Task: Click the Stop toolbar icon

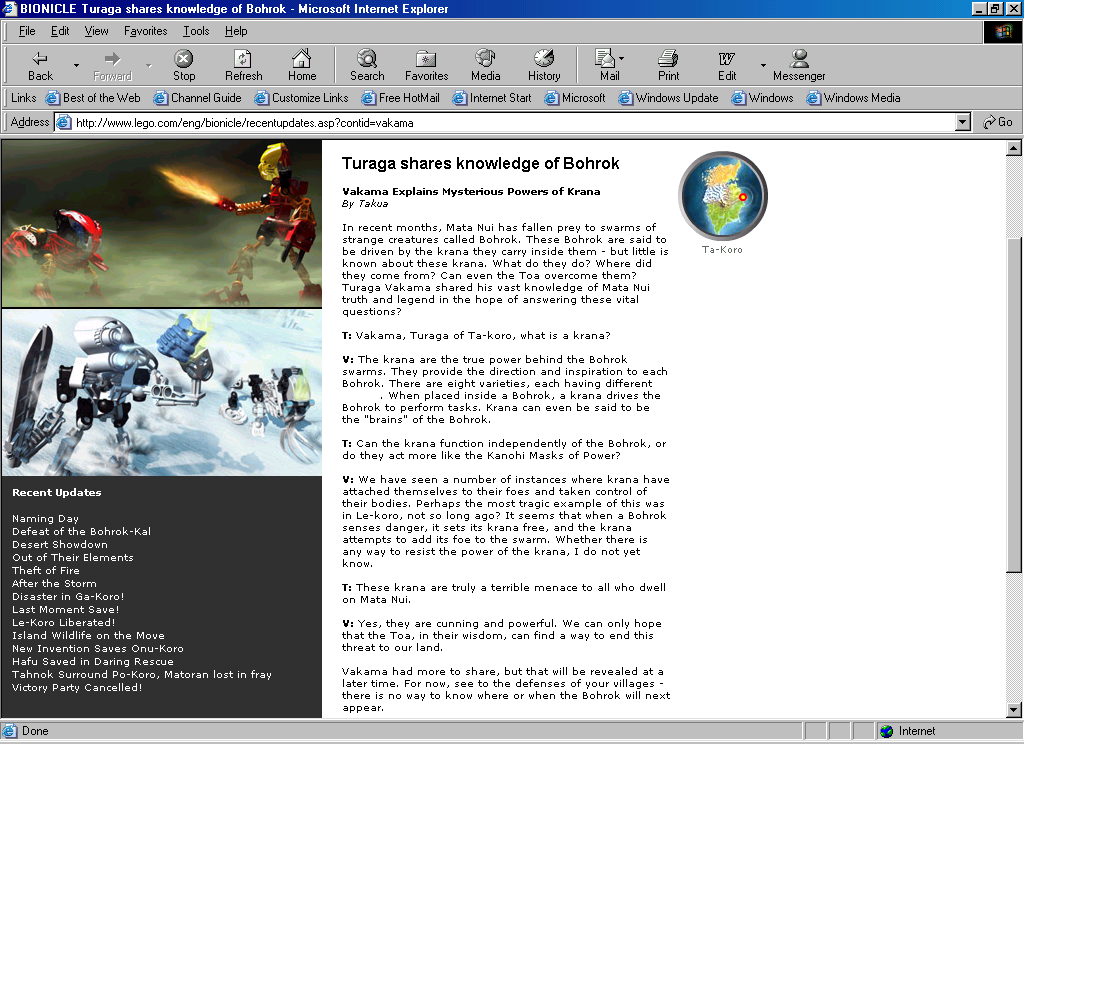Action: 184,65
